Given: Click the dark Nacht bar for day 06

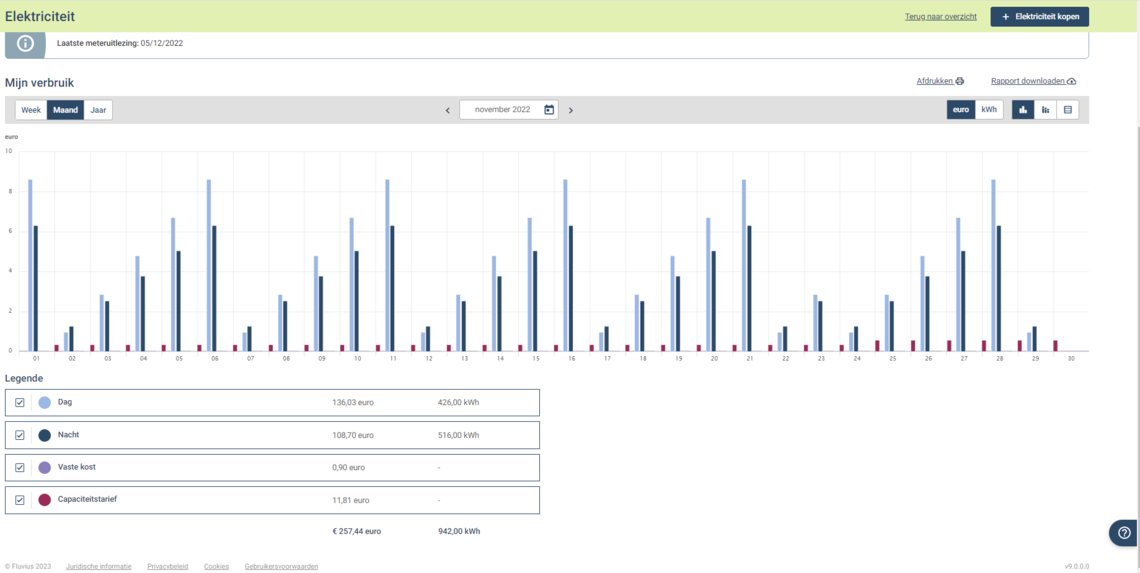Looking at the screenshot, I should [214, 289].
